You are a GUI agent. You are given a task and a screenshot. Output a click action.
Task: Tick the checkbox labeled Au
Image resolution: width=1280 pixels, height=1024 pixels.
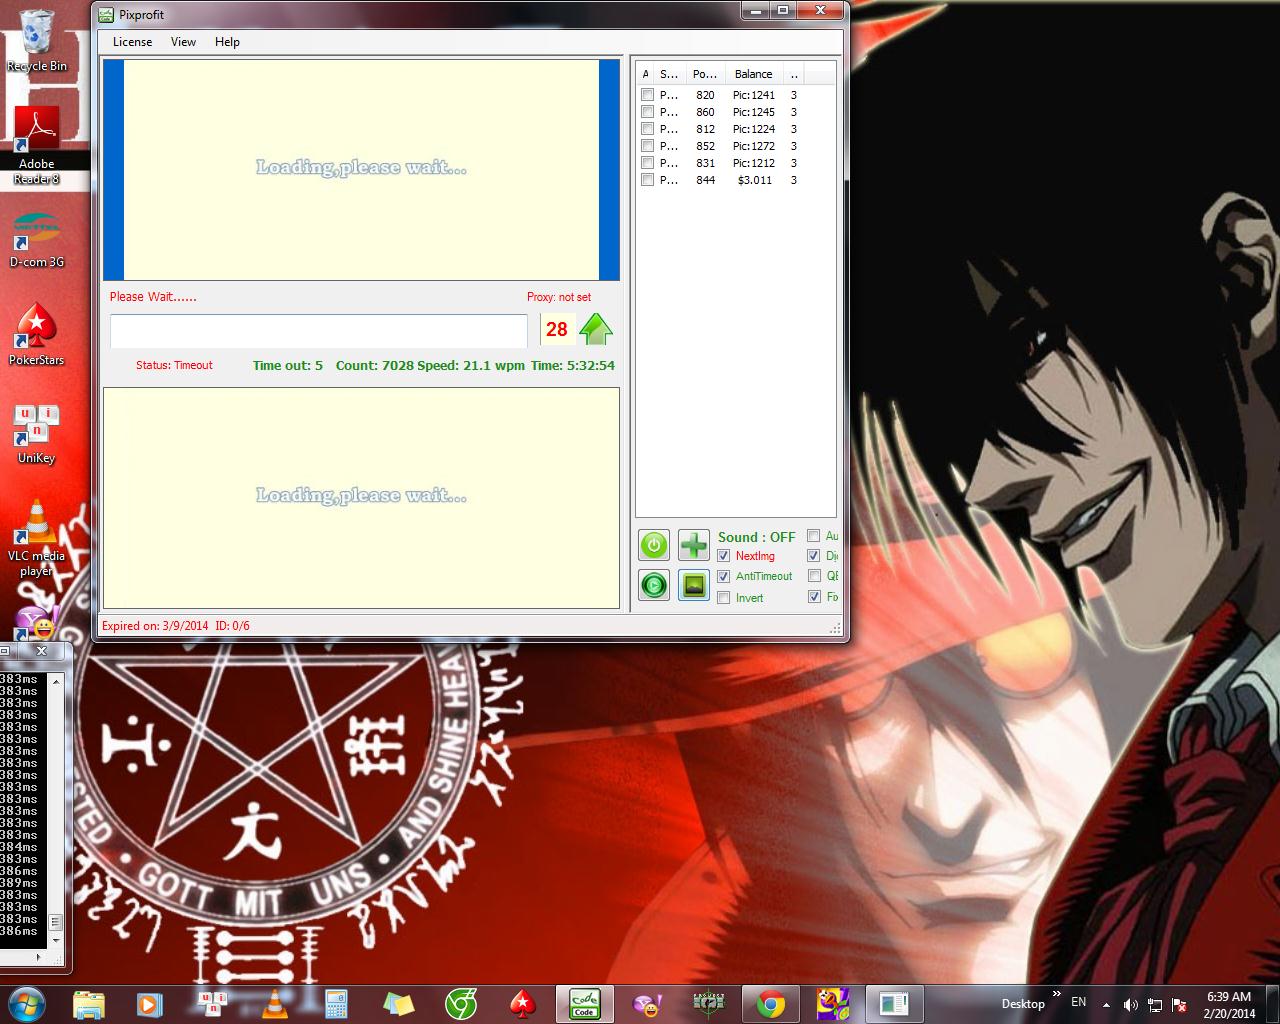814,536
